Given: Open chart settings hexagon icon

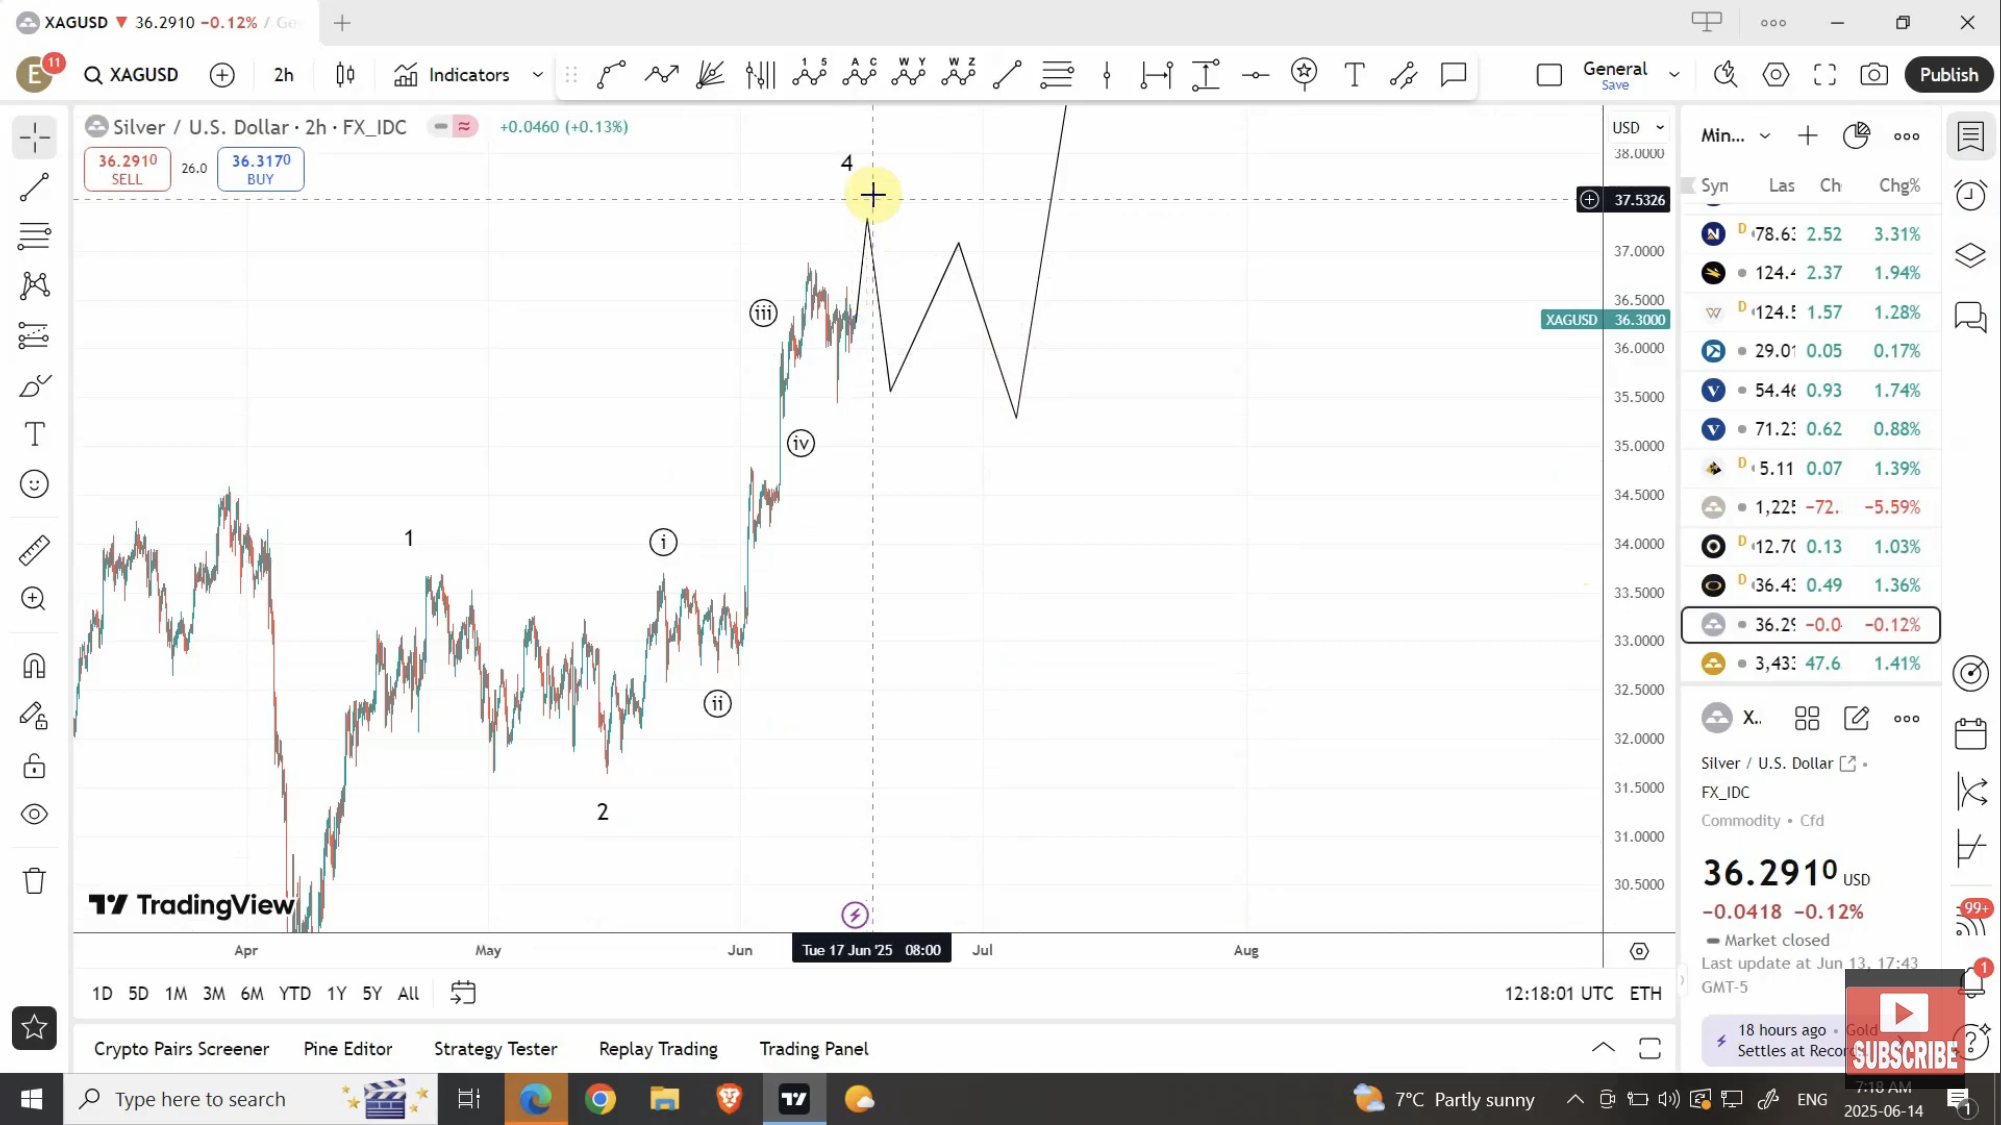Looking at the screenshot, I should [x=1775, y=74].
